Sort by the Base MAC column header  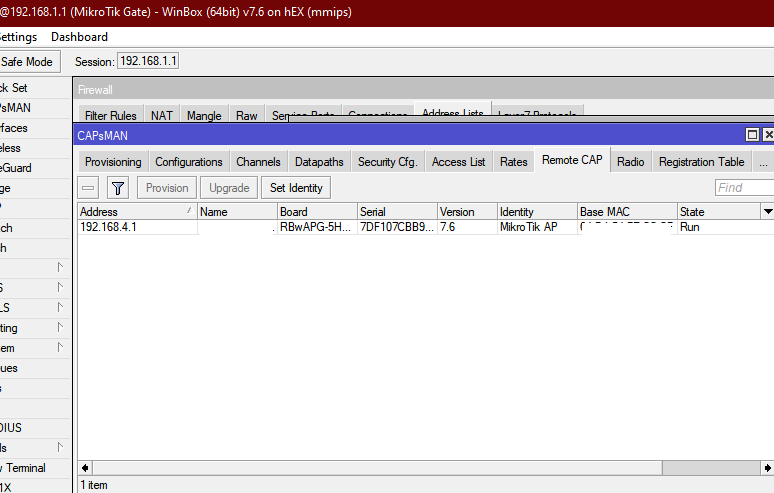[627, 212]
